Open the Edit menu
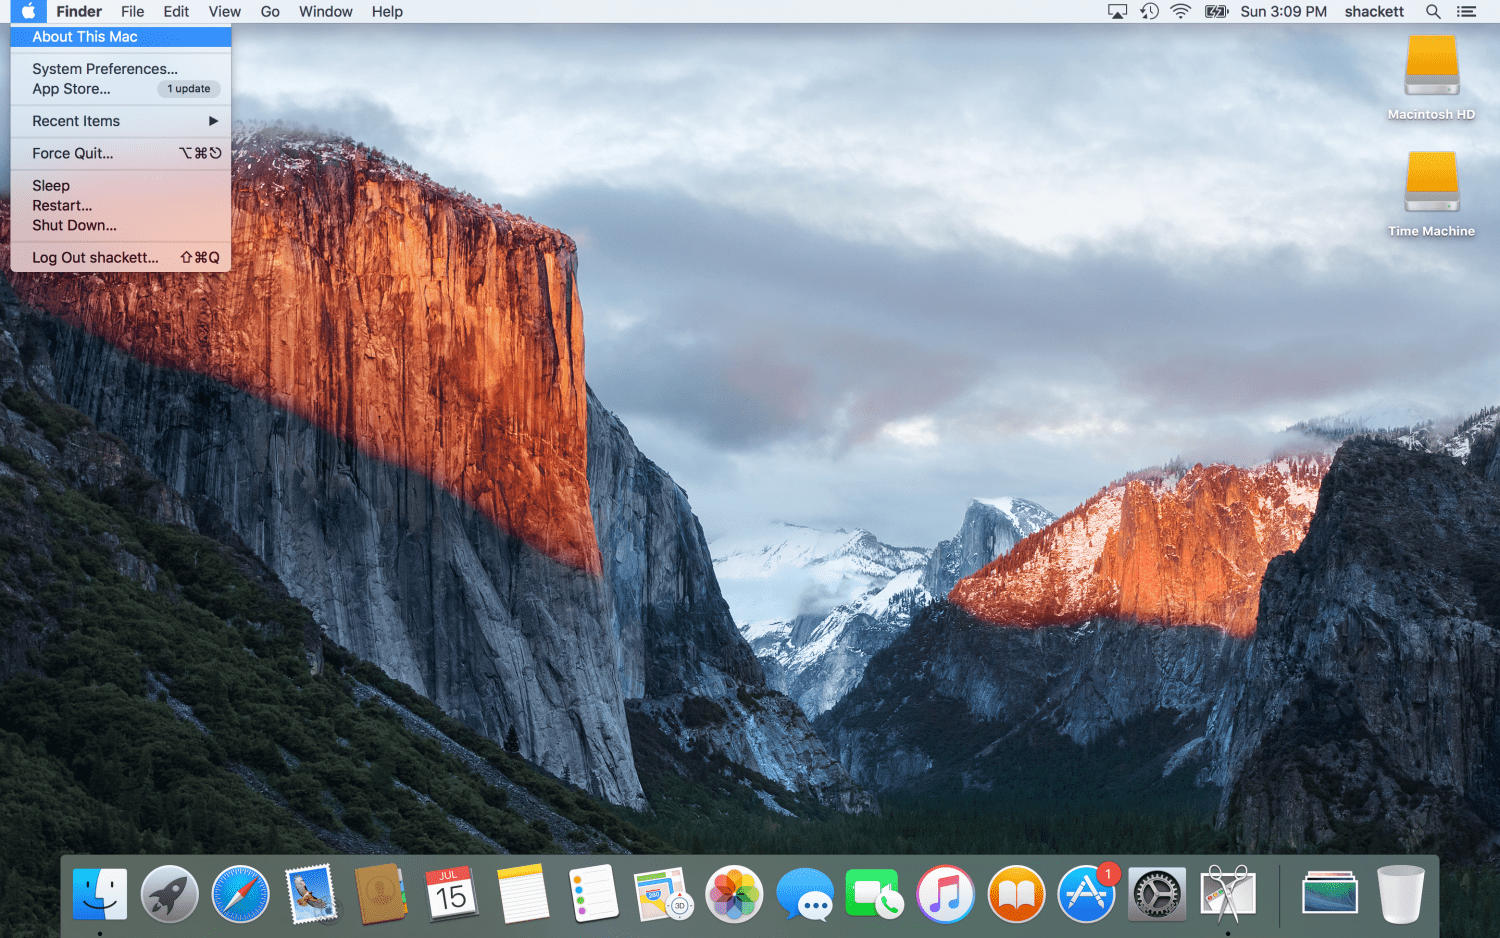 tap(176, 12)
